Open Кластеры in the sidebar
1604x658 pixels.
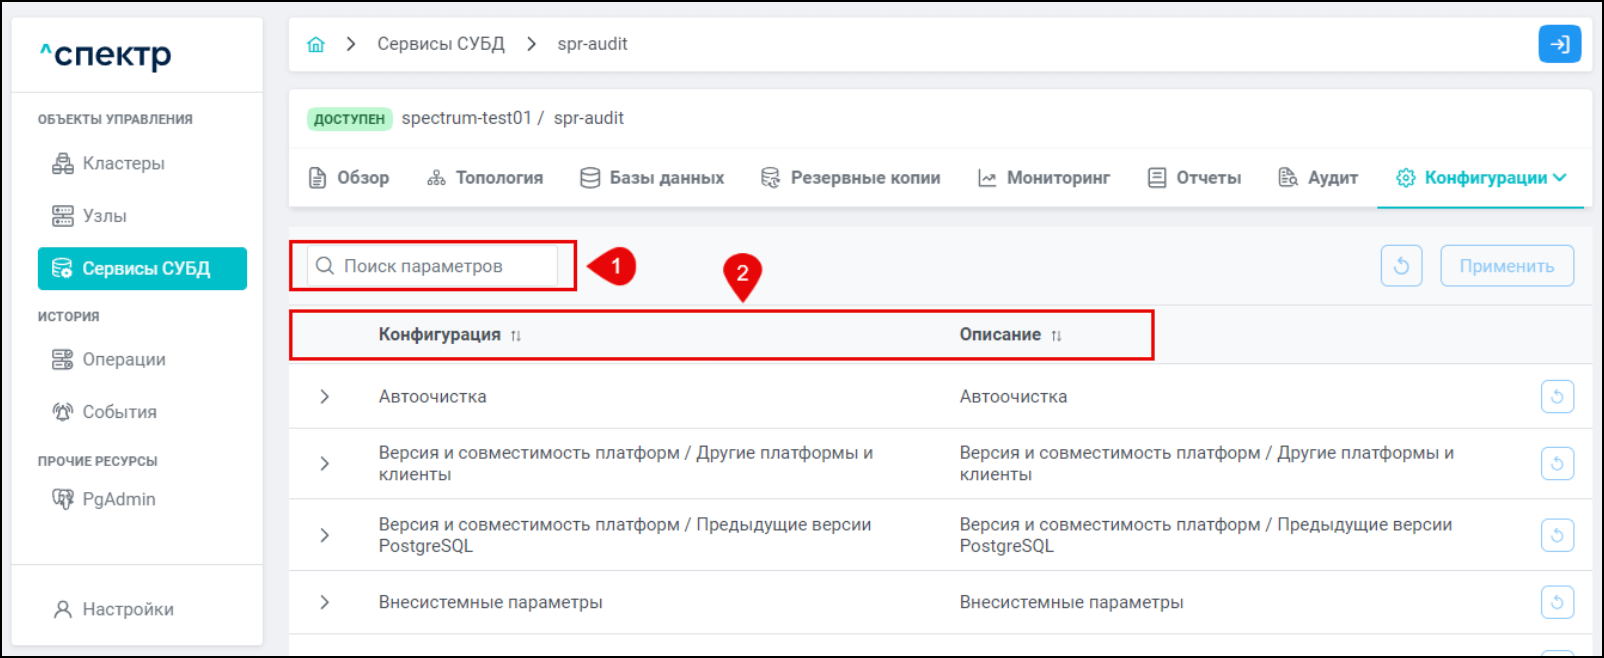[123, 163]
